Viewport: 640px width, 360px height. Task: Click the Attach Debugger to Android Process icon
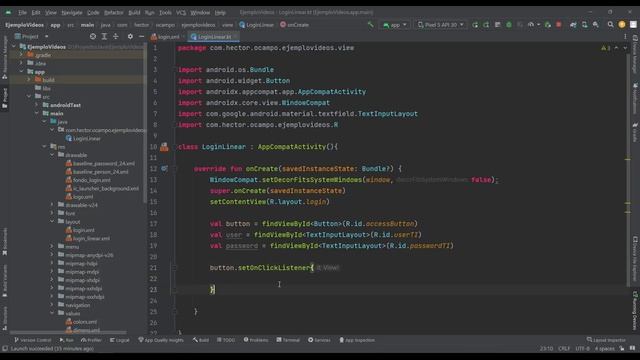(548, 25)
